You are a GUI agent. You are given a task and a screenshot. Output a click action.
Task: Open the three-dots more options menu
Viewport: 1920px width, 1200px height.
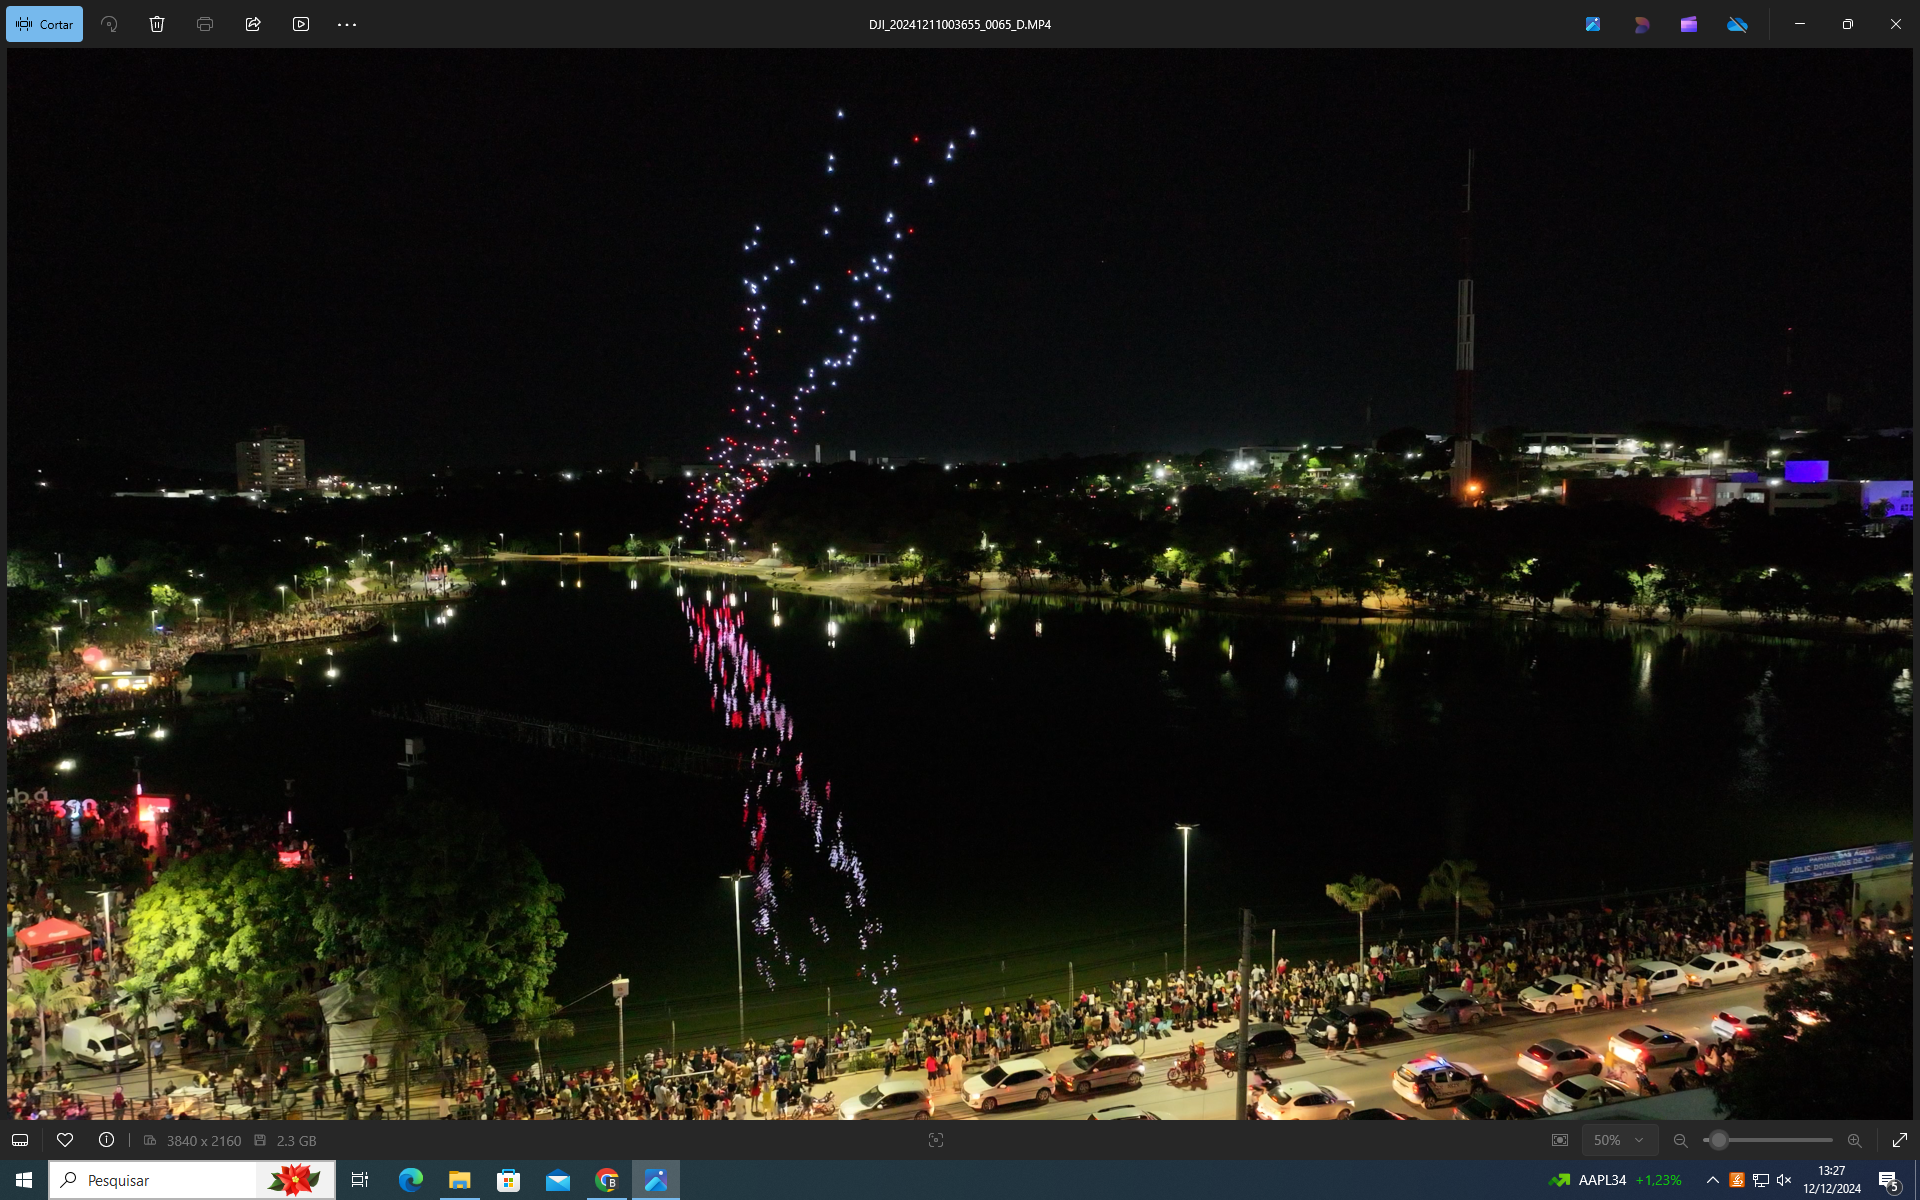347,24
